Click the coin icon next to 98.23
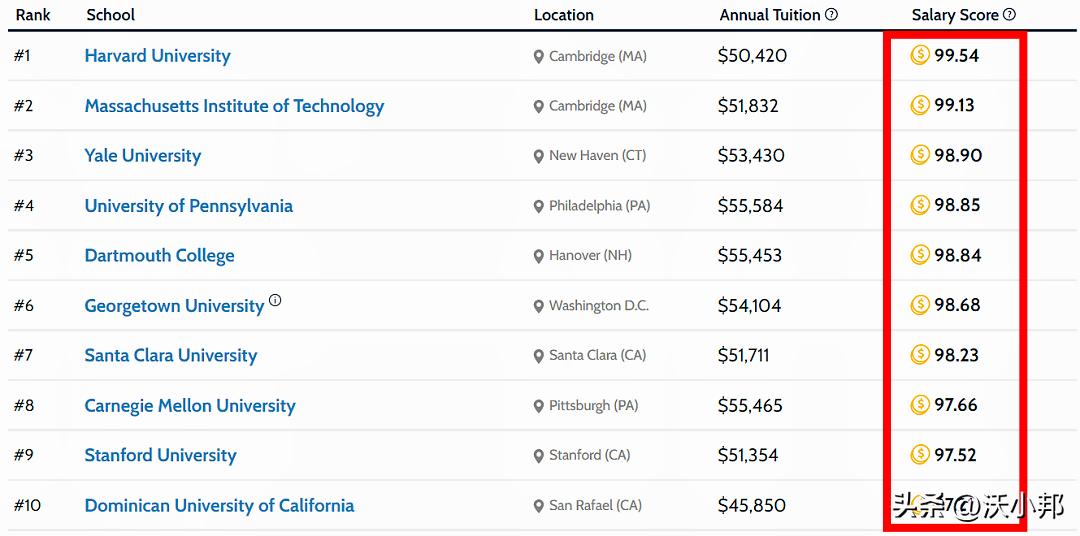The height and width of the screenshot is (536, 1080). [x=920, y=355]
